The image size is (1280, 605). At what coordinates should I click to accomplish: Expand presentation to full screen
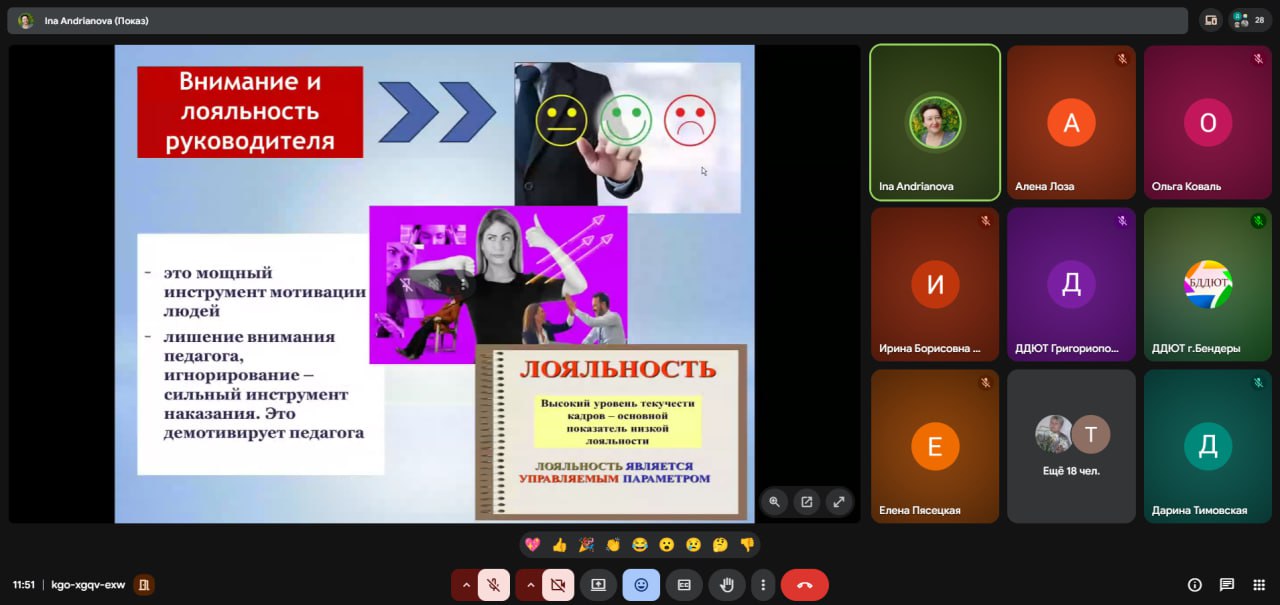(838, 502)
